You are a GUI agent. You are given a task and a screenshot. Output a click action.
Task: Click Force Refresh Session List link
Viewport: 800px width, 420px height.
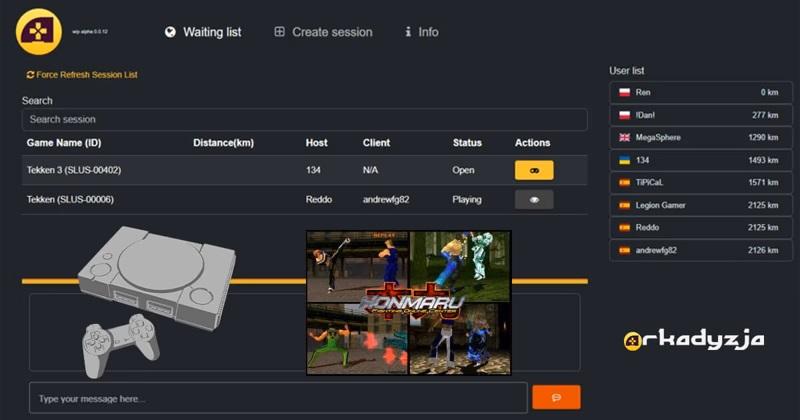pyautogui.click(x=82, y=75)
